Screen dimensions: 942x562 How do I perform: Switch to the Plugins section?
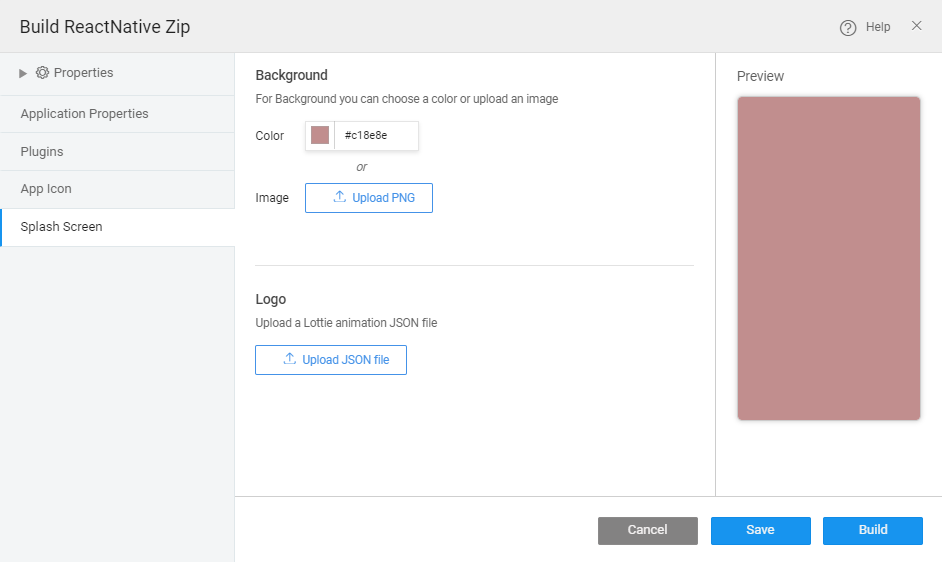point(42,152)
